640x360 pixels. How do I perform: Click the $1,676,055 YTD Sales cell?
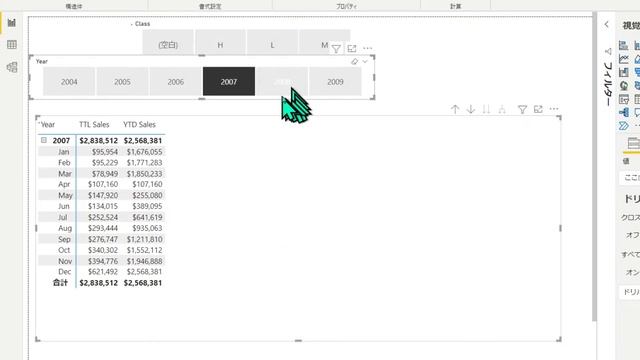(144, 152)
